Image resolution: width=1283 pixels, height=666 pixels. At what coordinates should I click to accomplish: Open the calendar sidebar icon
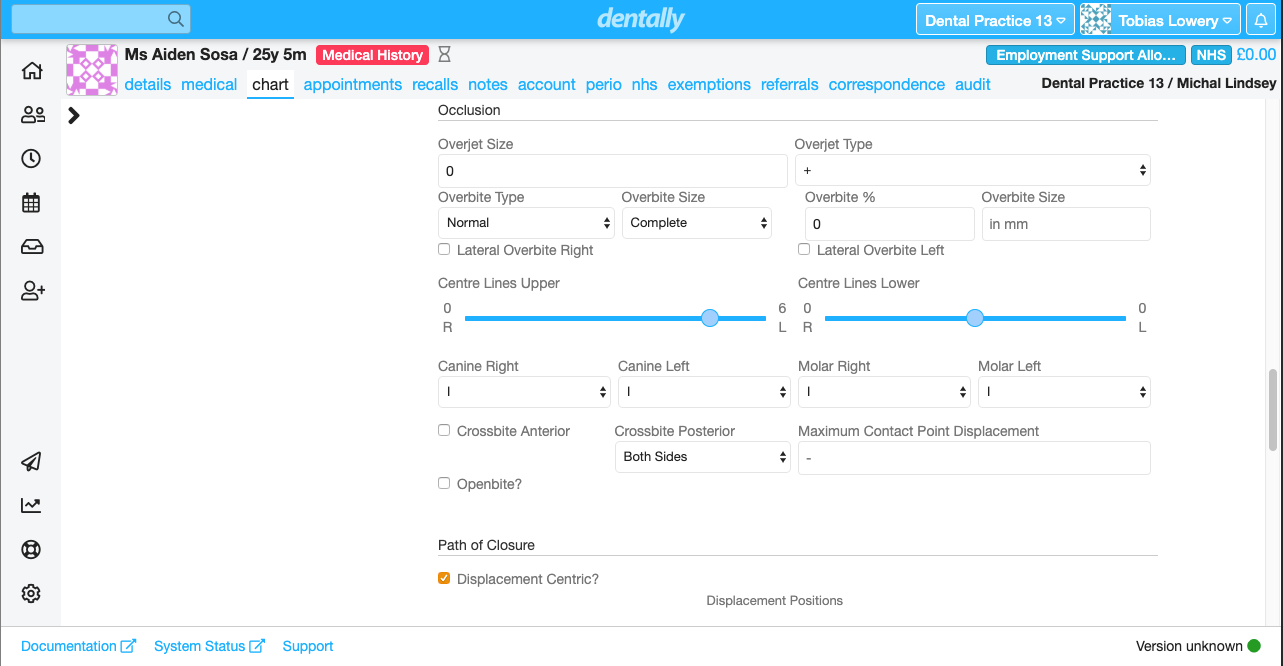click(32, 203)
